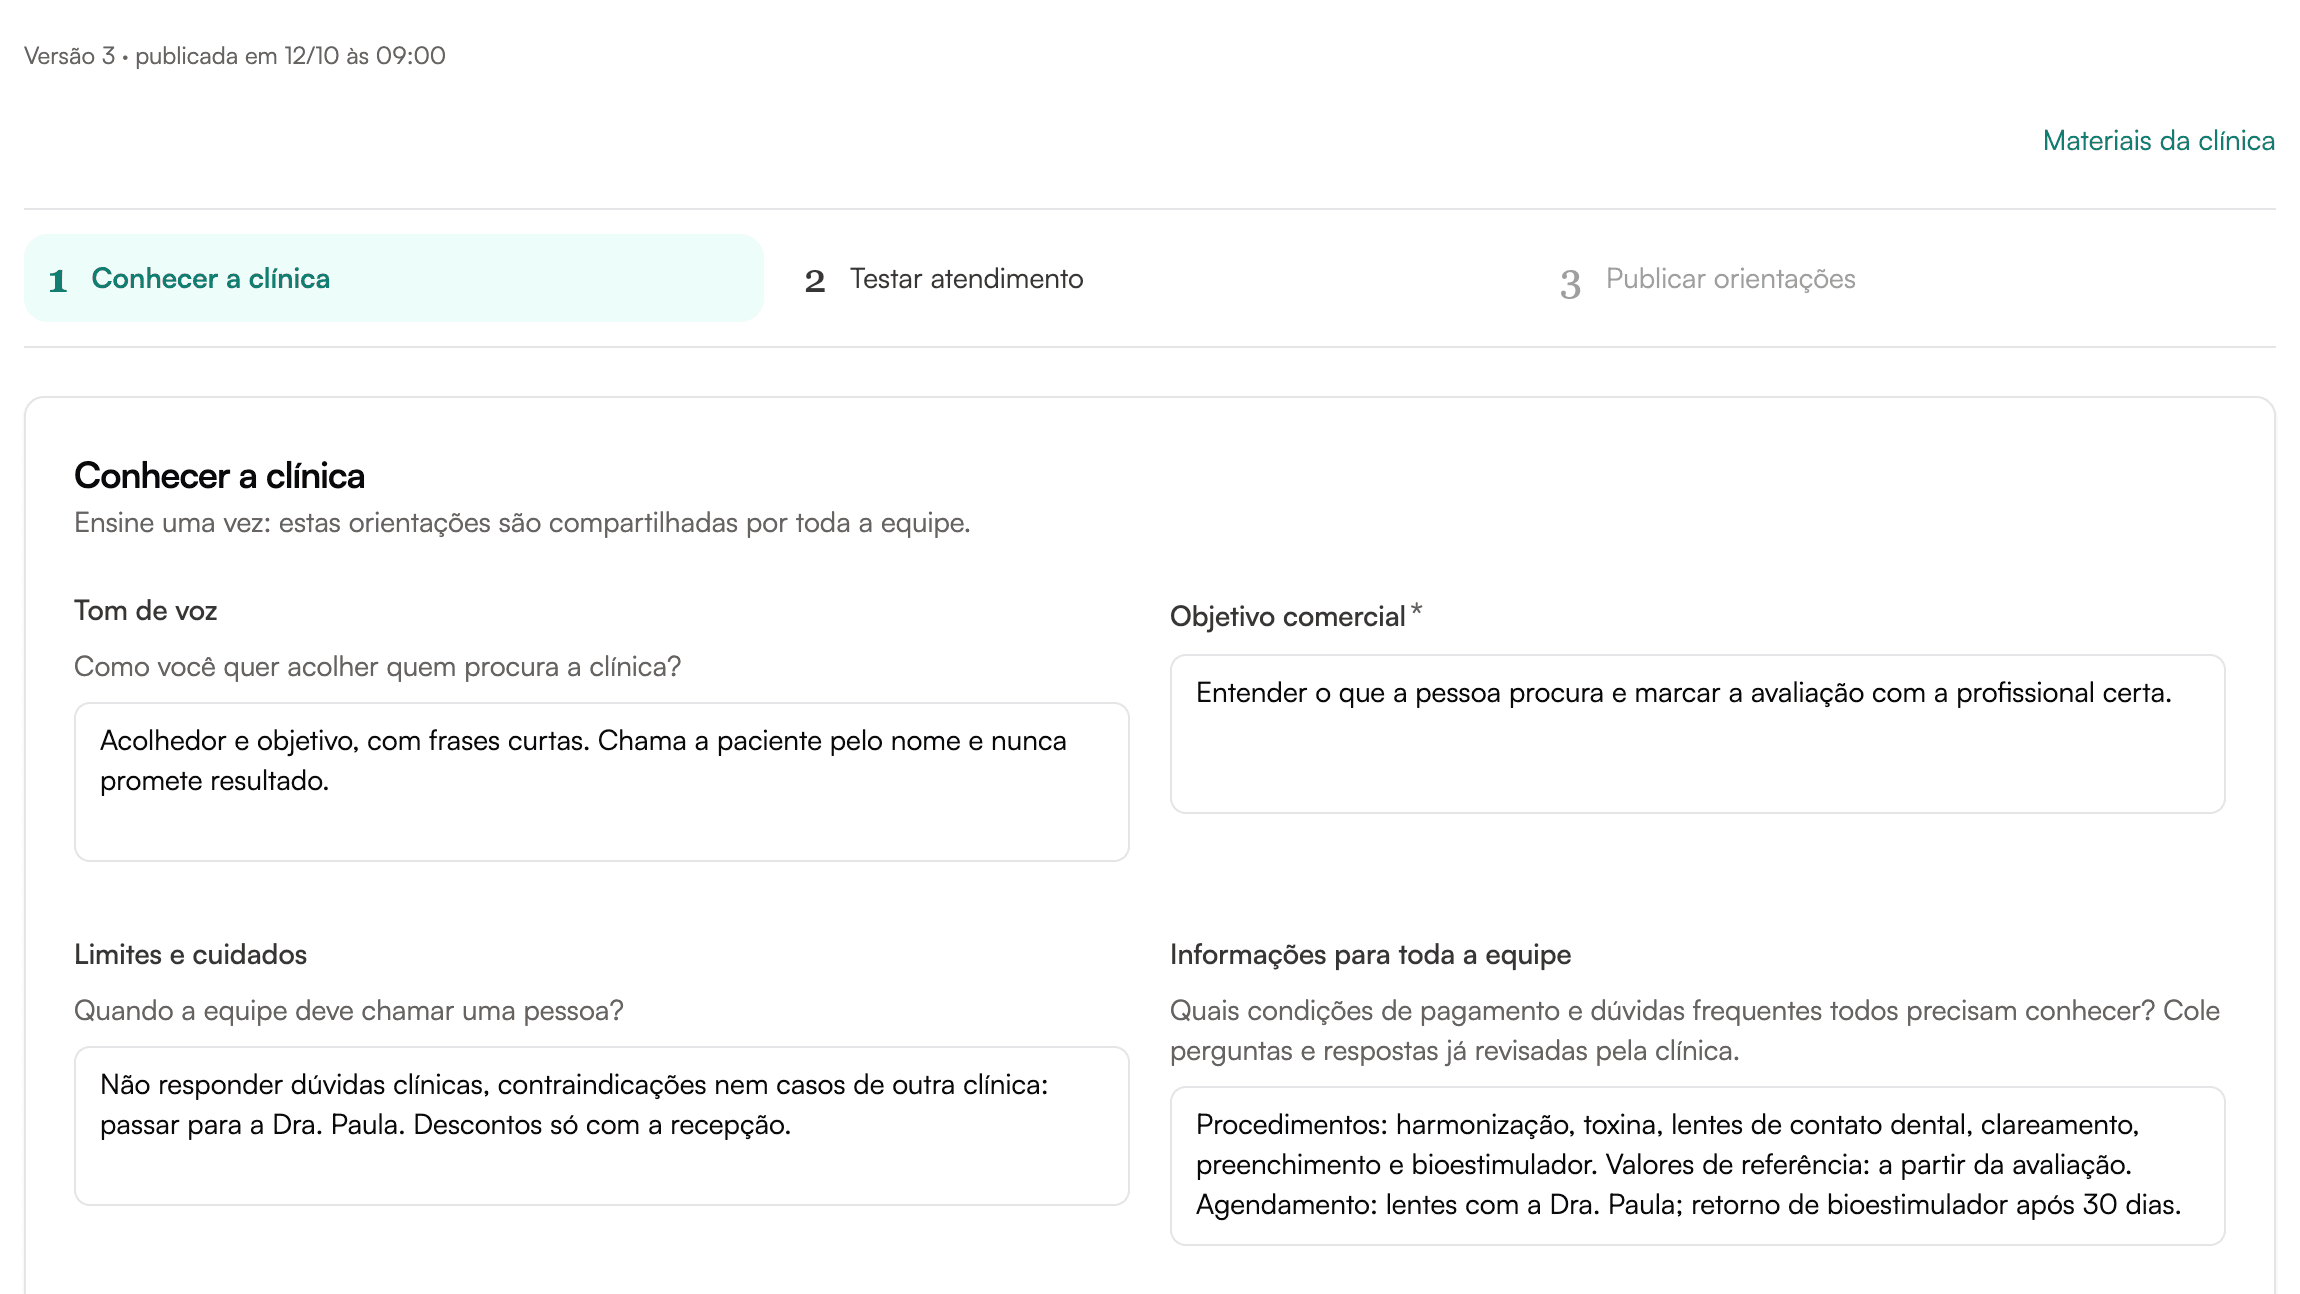Click the Objetivo comercial label
Viewport: 2300px width, 1294px height.
[1296, 616]
